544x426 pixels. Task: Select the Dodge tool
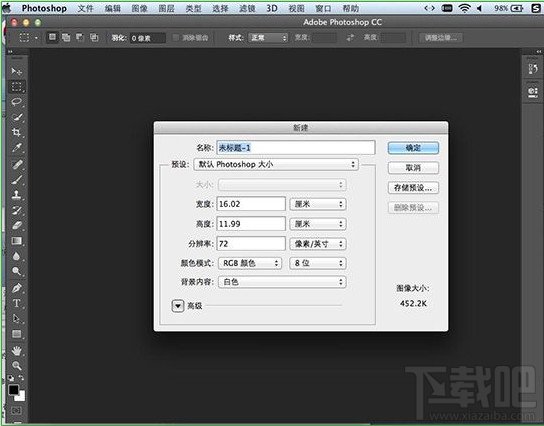(16, 271)
